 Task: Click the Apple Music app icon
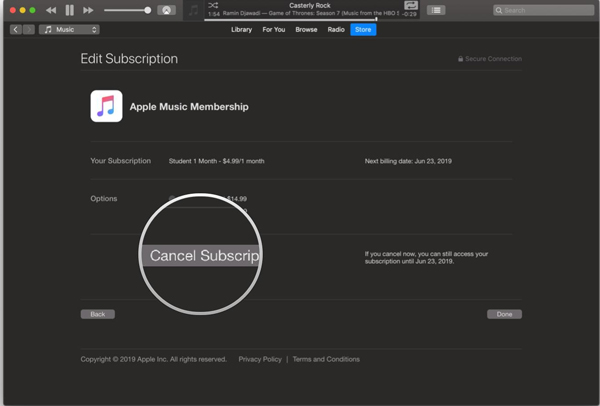[106, 106]
